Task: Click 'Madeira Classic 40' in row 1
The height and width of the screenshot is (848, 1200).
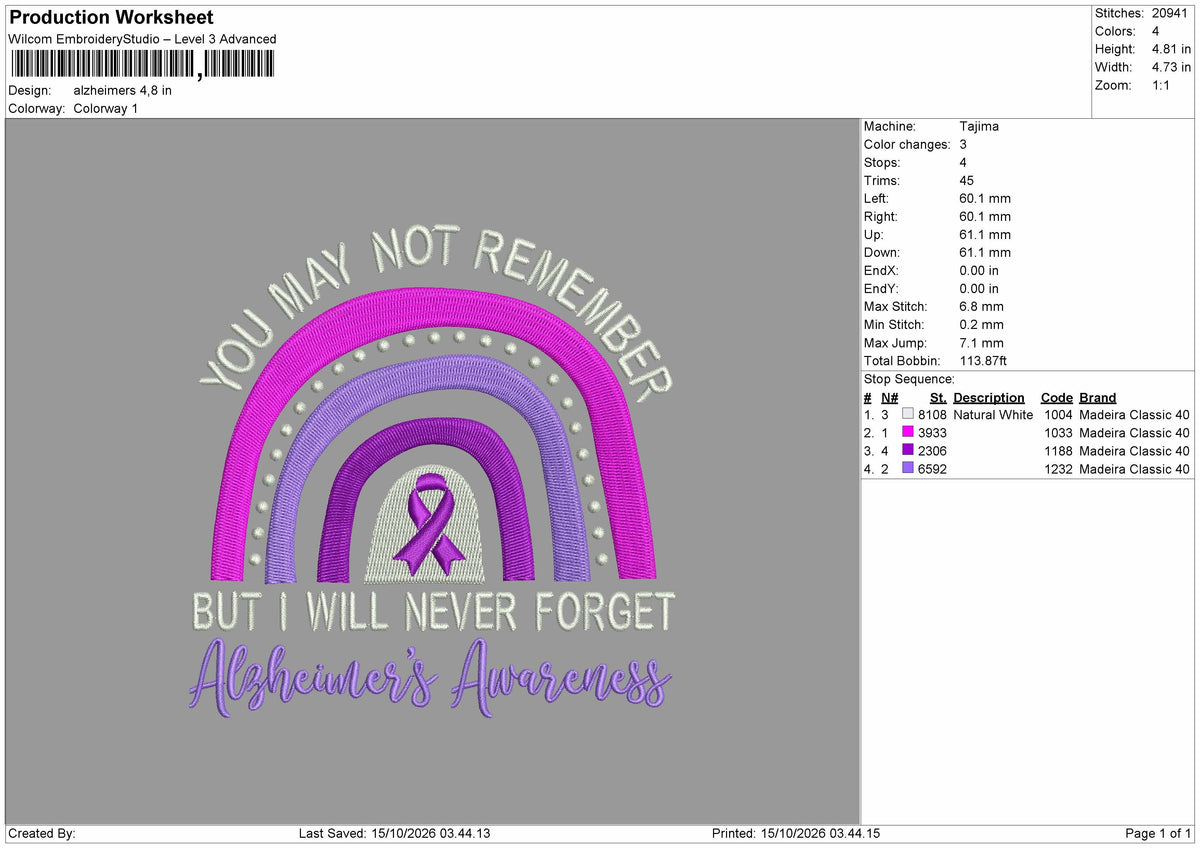Action: [1135, 414]
